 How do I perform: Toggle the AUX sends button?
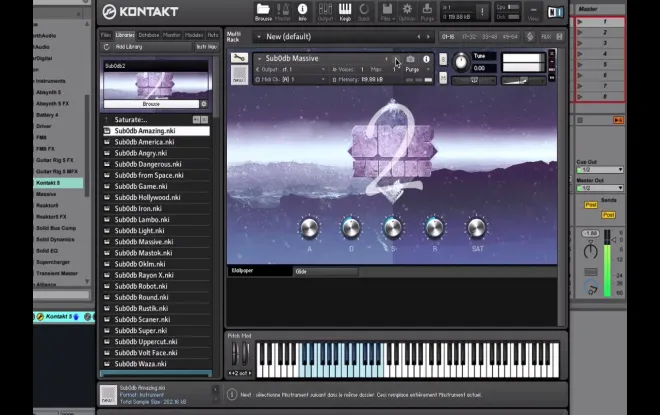click(x=546, y=37)
